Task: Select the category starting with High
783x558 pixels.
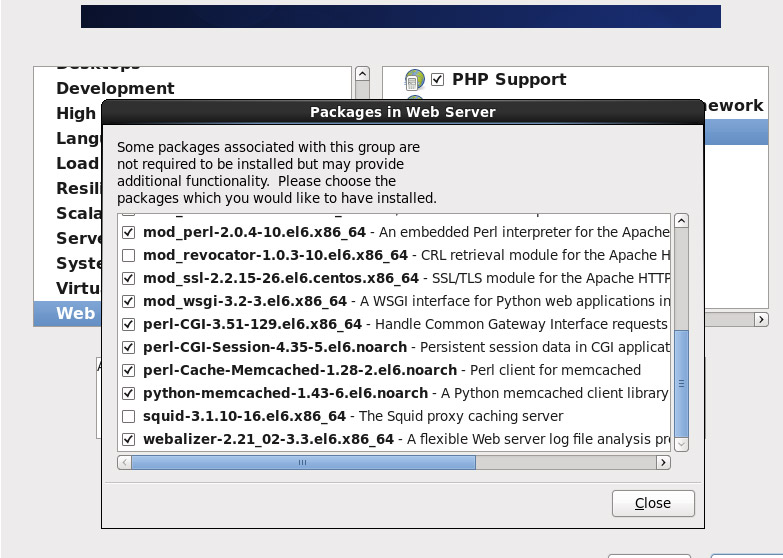Action: [76, 113]
